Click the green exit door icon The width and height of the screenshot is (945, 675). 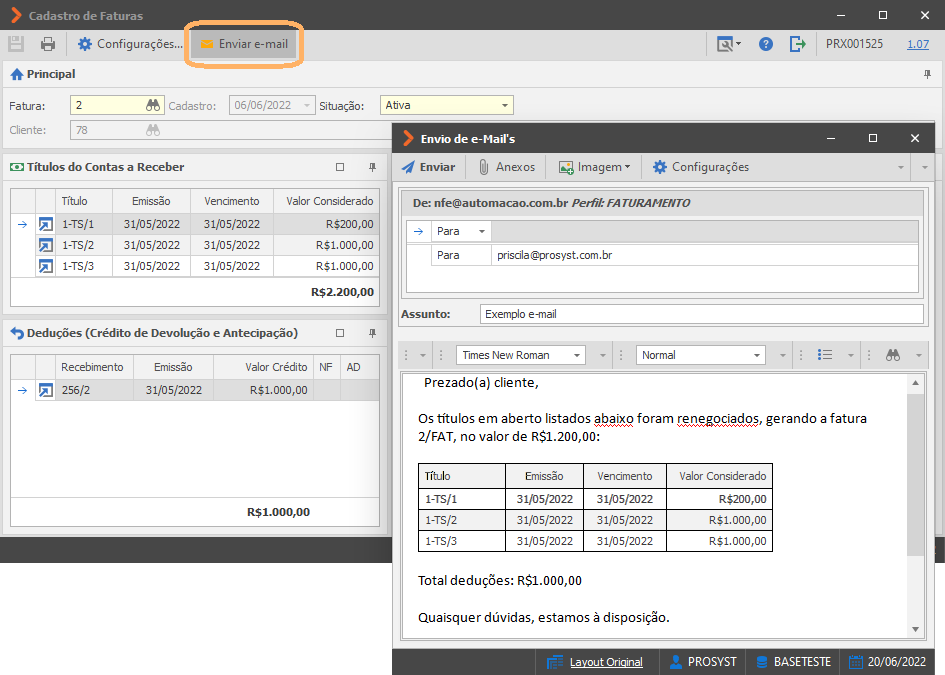(797, 44)
